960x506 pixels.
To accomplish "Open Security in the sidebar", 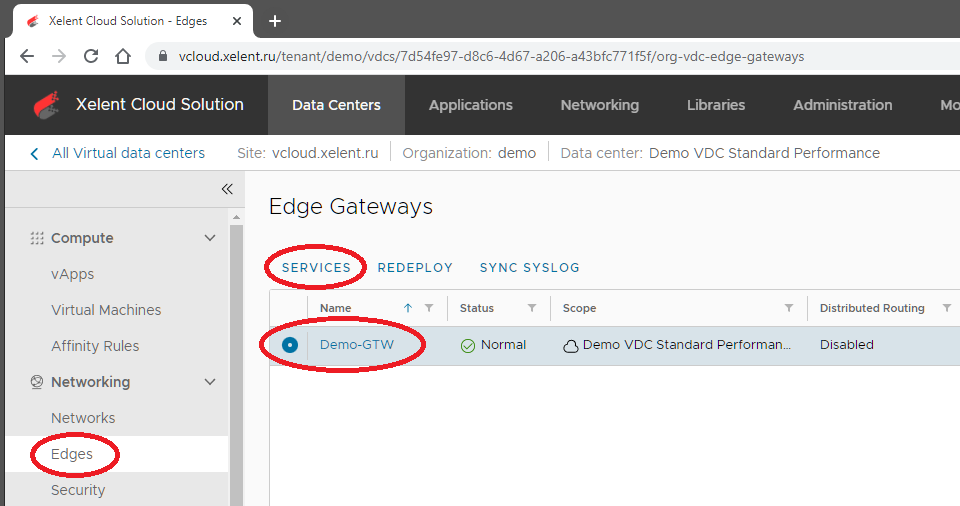I will (x=78, y=490).
